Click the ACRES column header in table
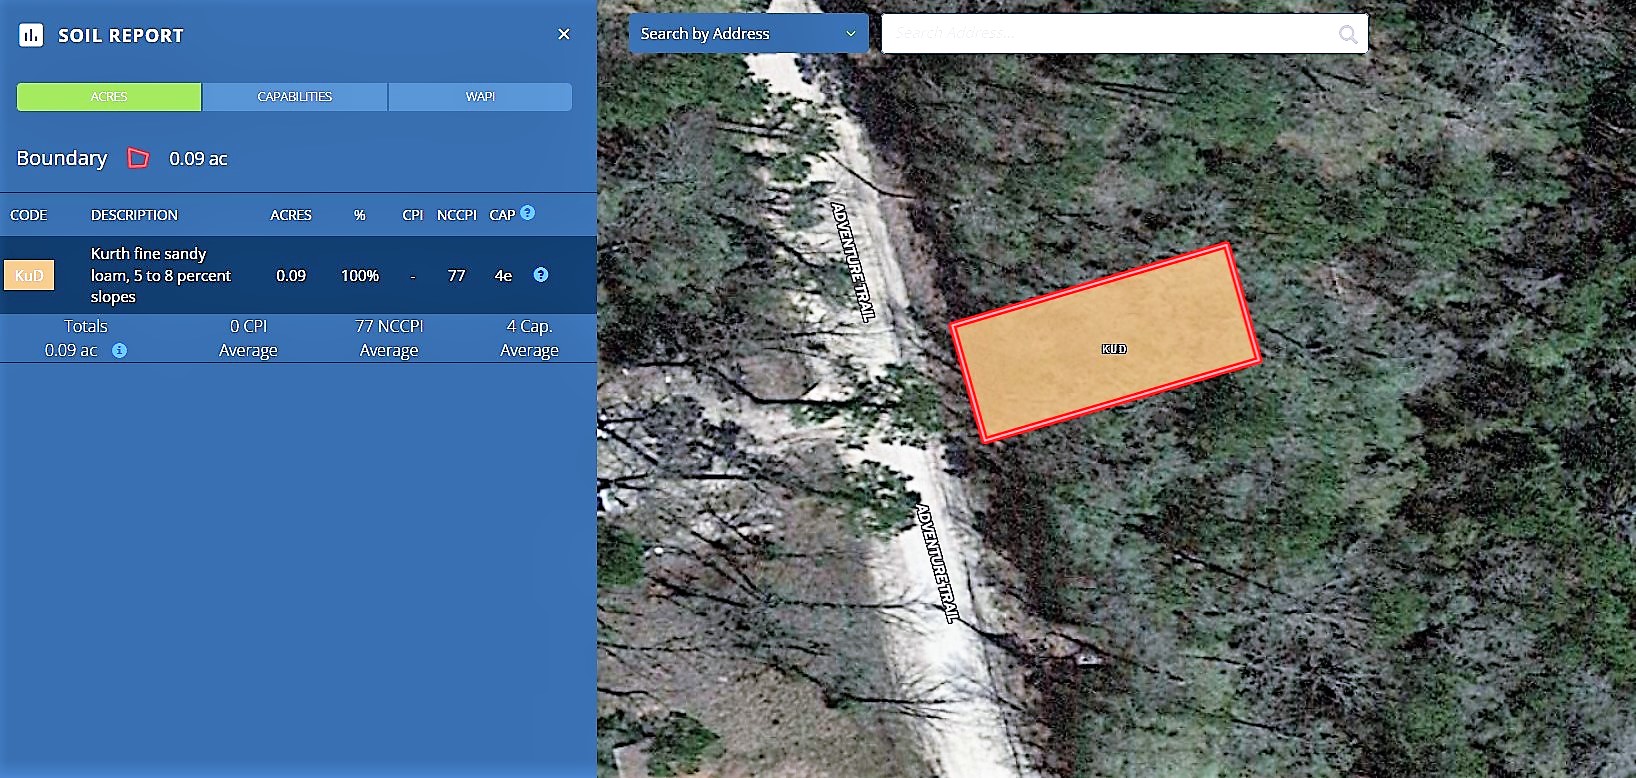Screen dimensions: 1636x778 click(291, 215)
